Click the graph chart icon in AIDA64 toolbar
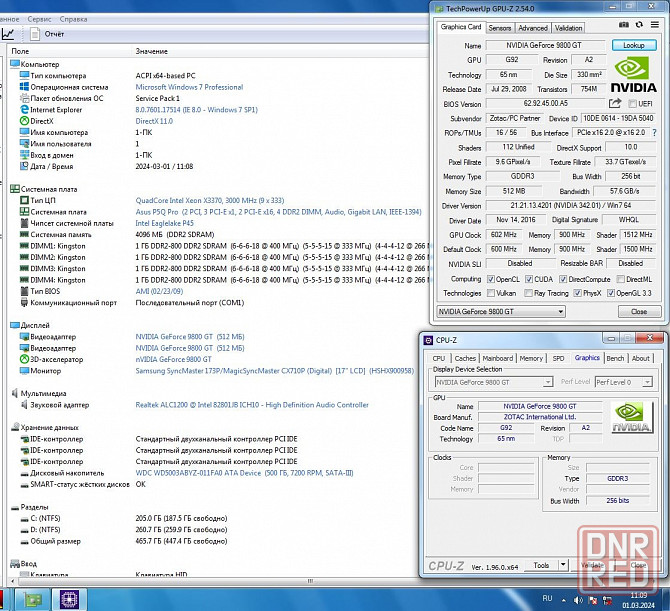This screenshot has width=670, height=611. click(x=8, y=34)
